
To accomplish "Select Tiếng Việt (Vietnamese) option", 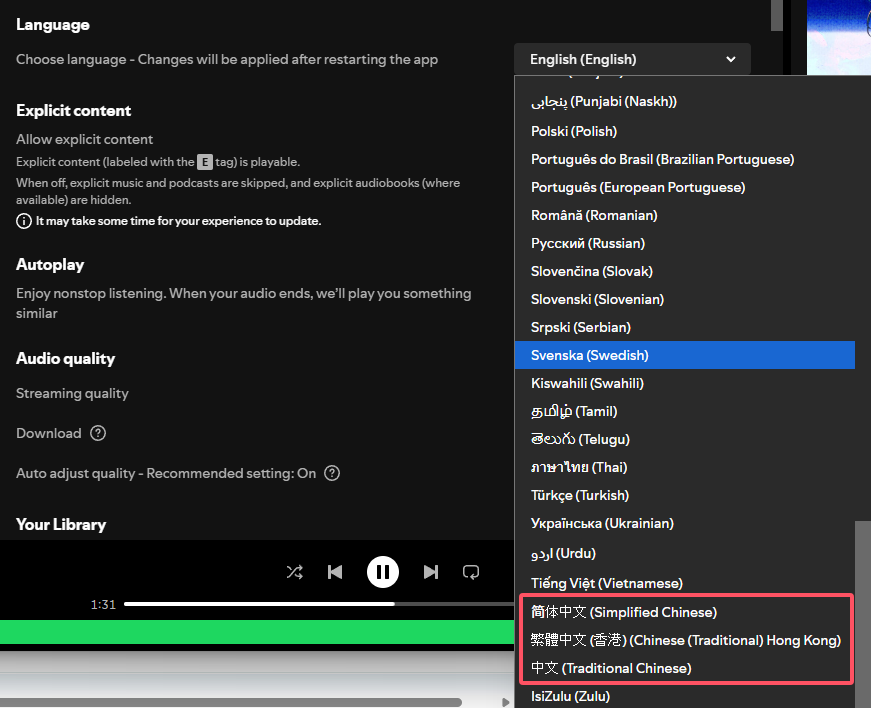I will tap(606, 583).
